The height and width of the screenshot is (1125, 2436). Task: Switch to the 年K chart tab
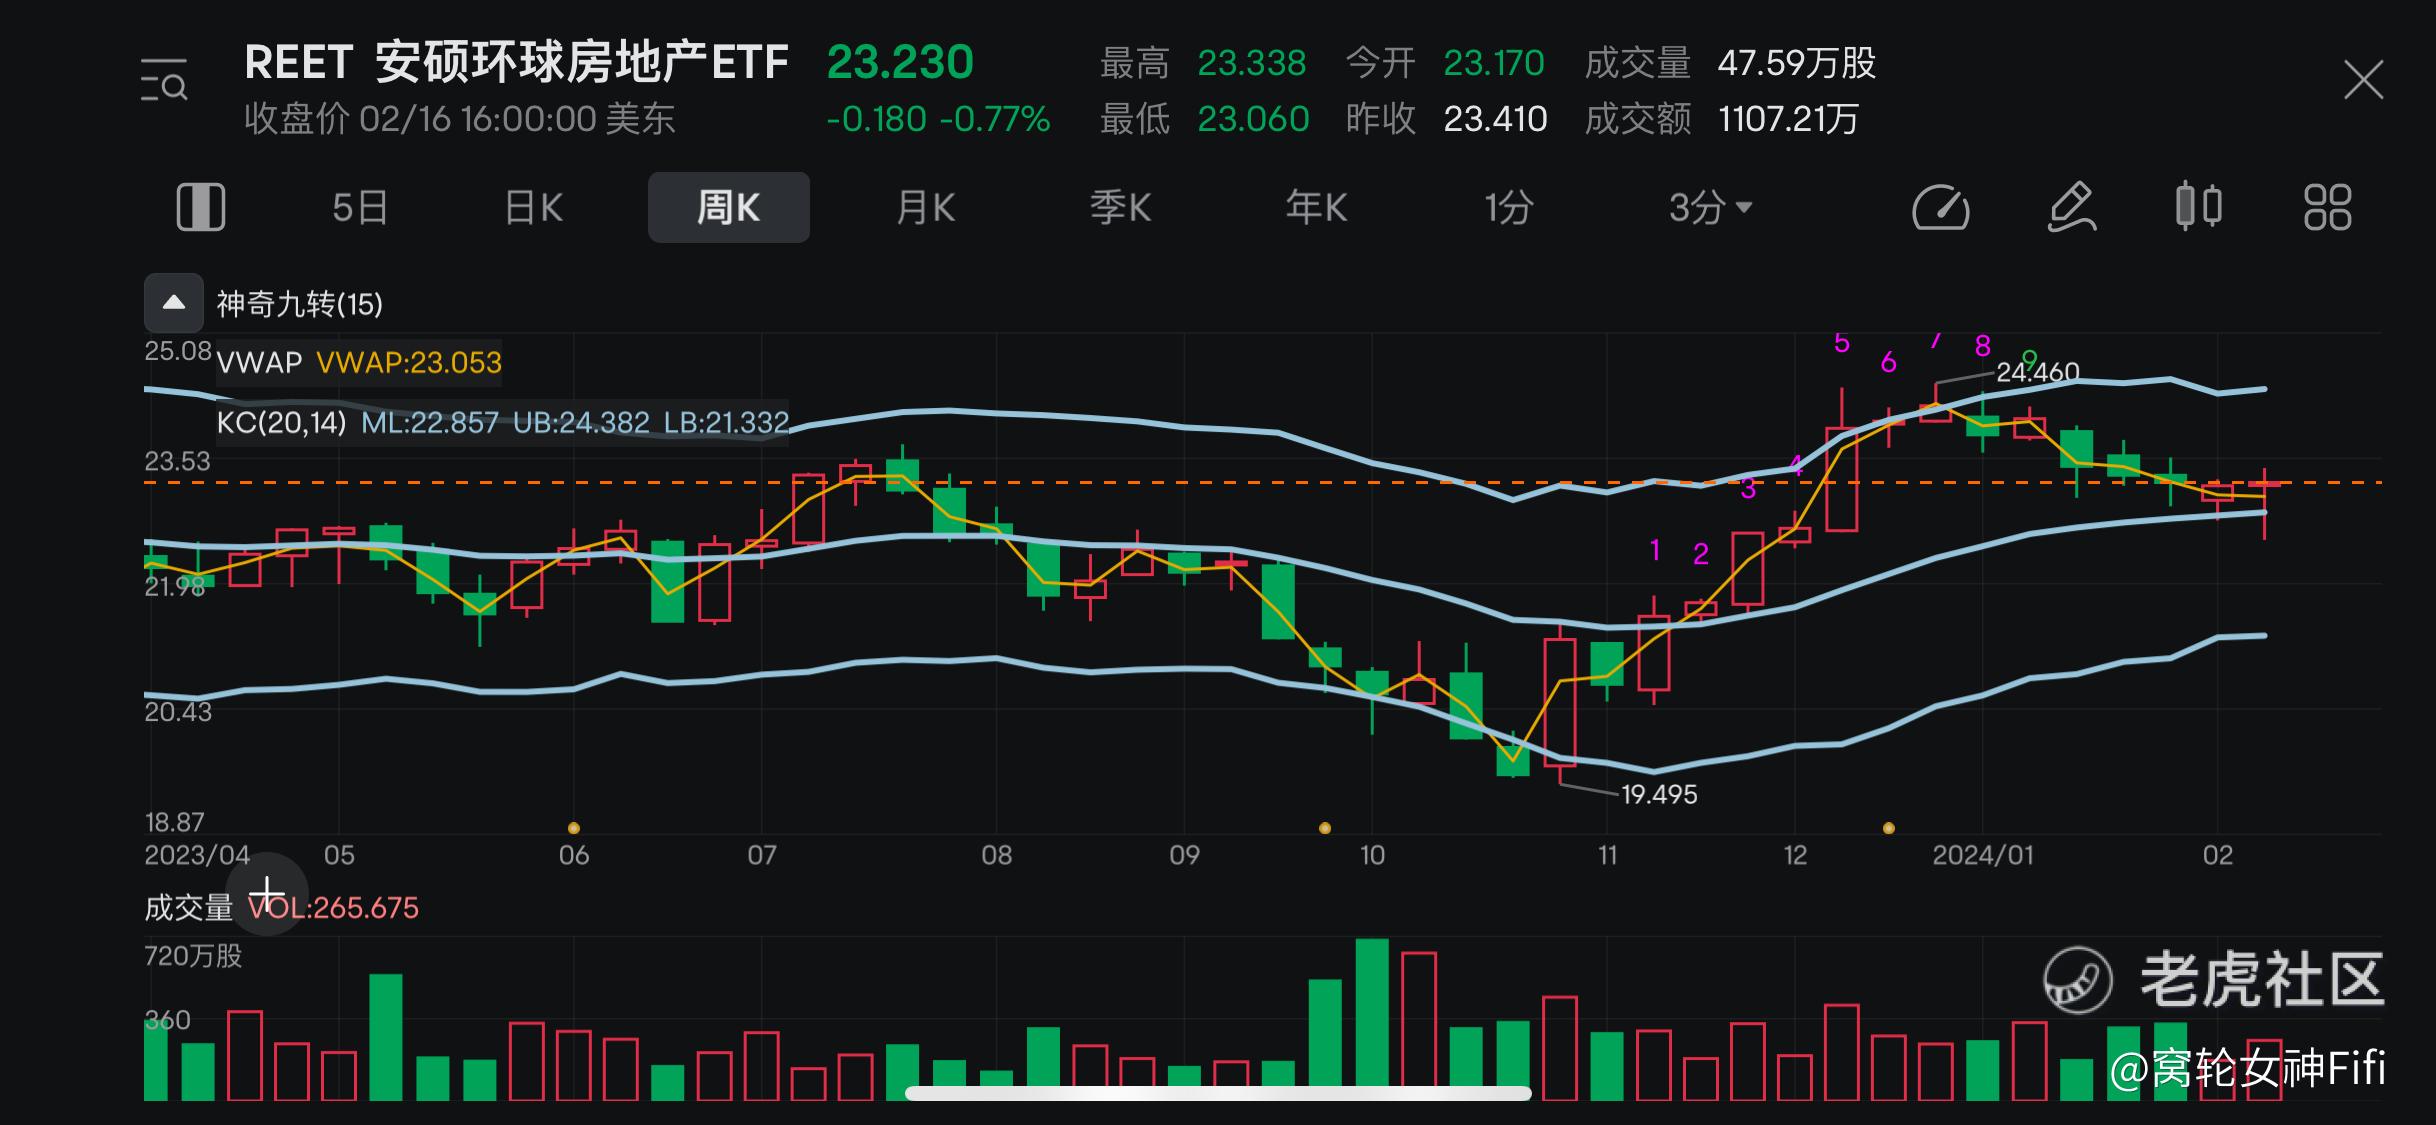[1316, 208]
